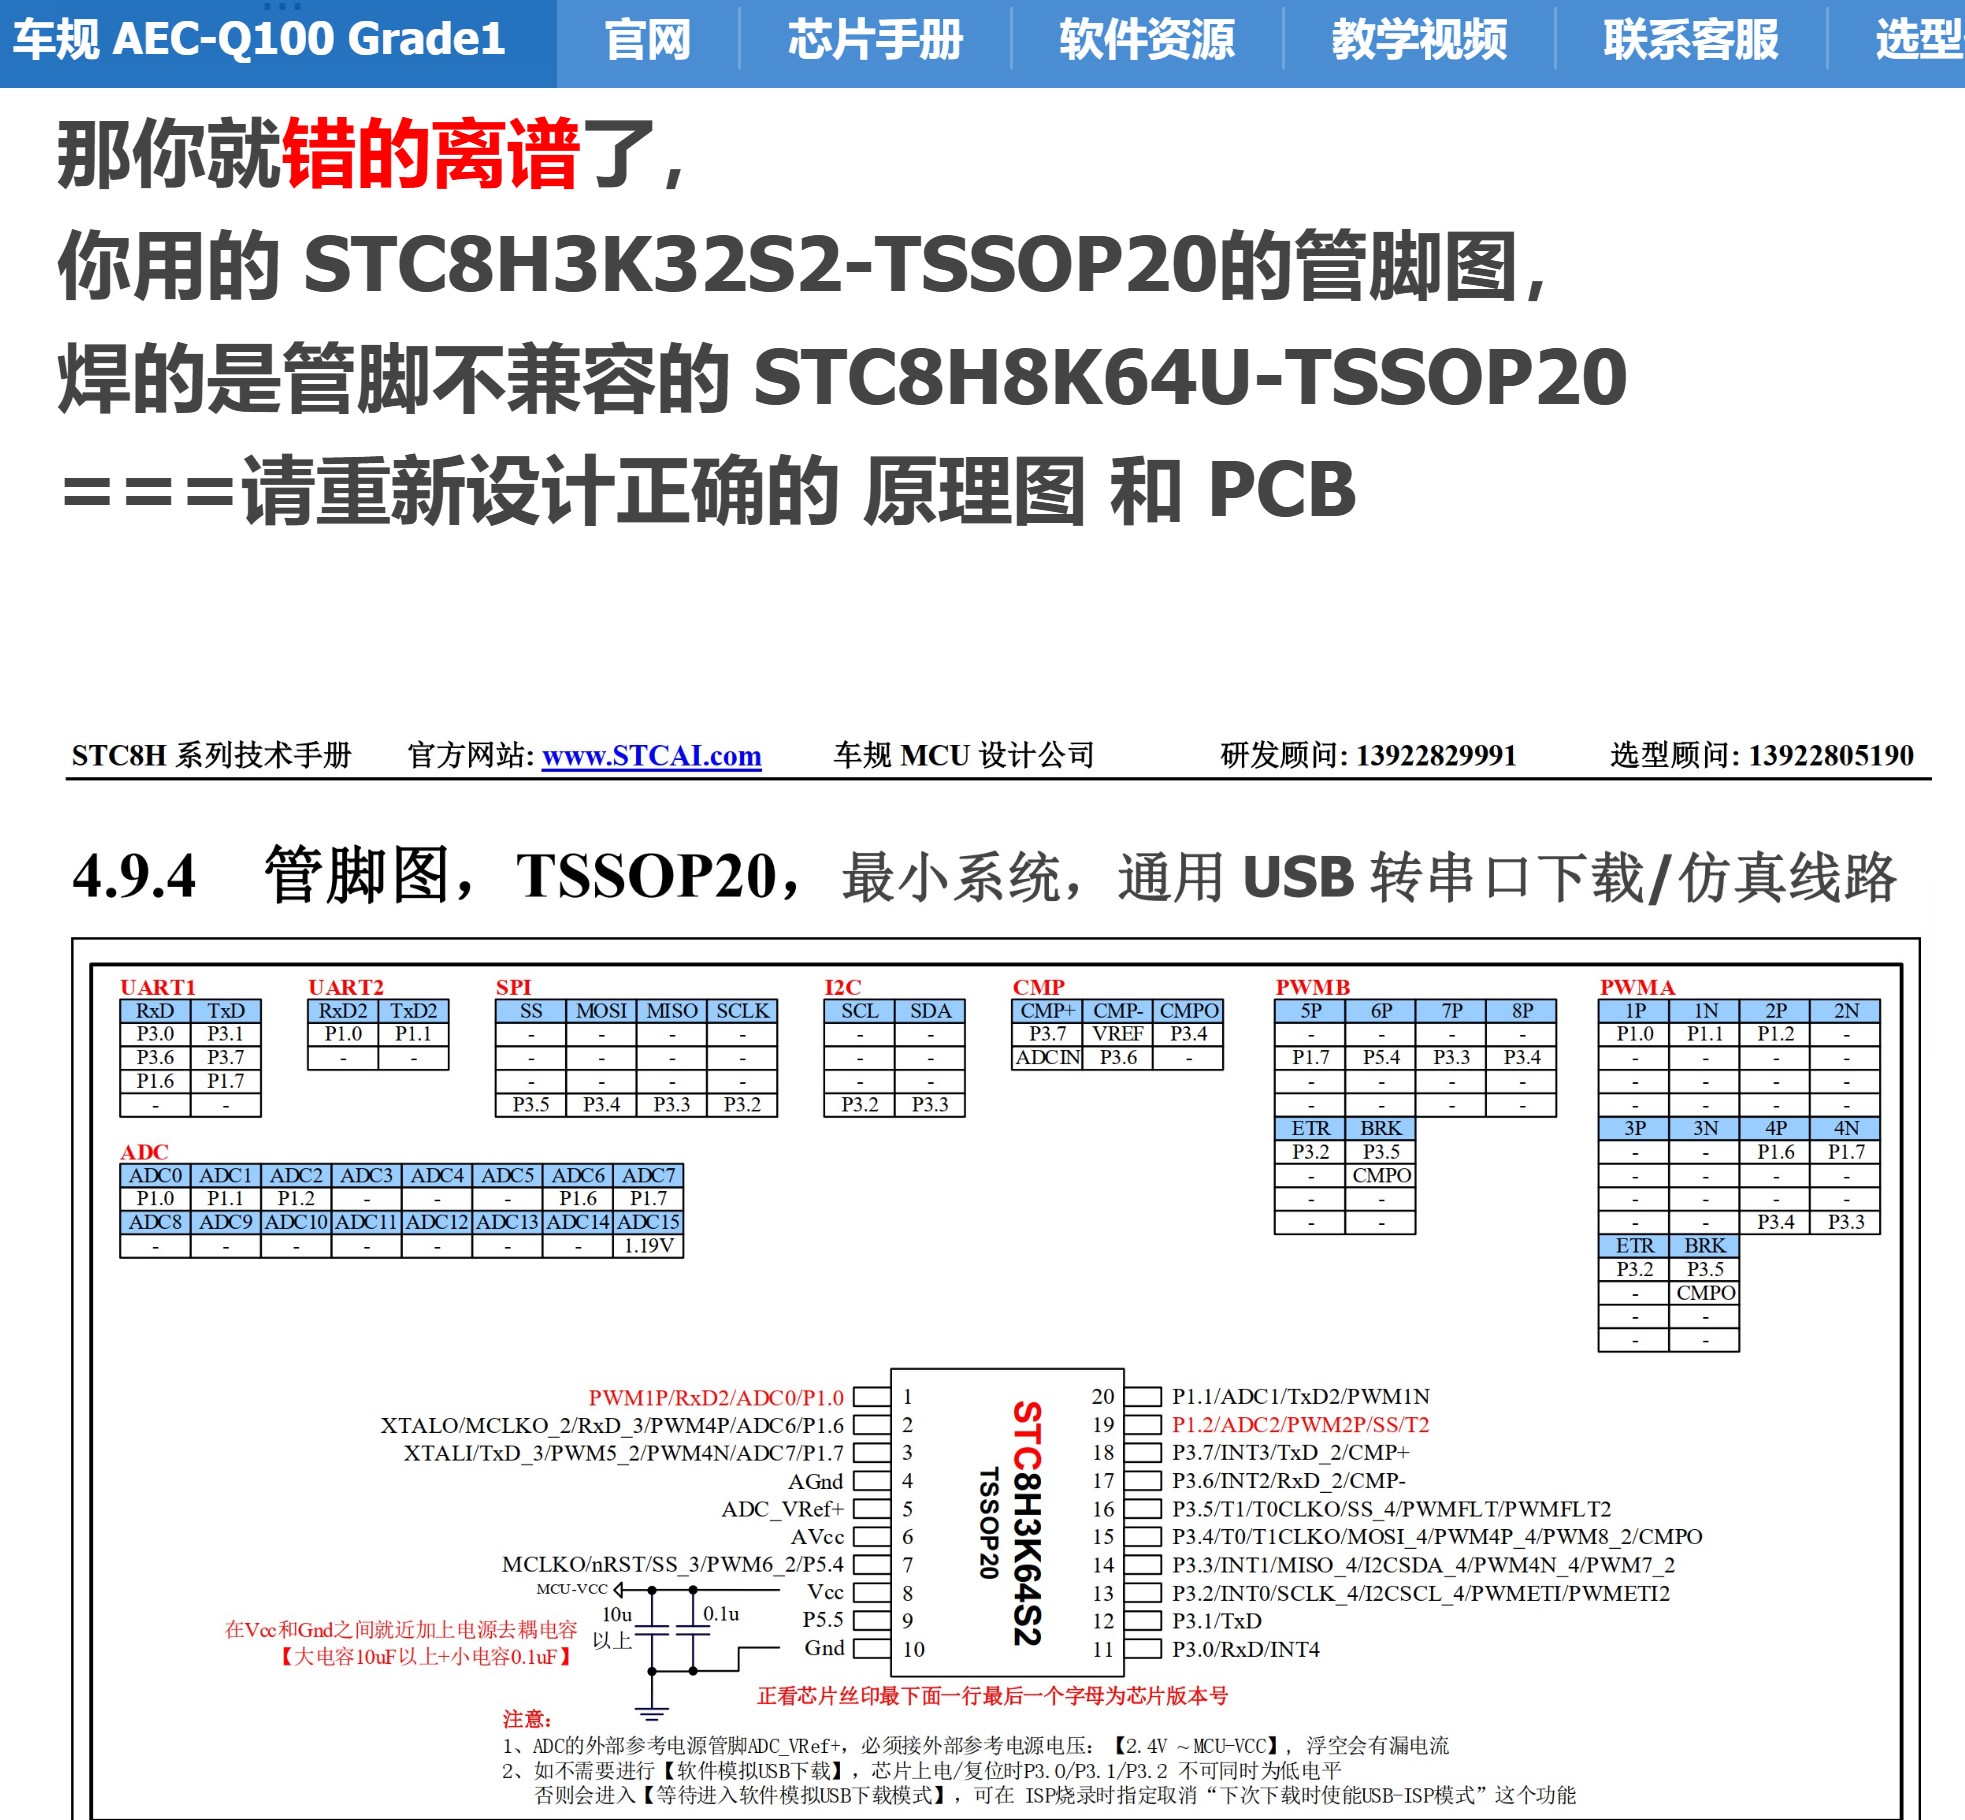The height and width of the screenshot is (1820, 1965).
Task: Click the 8P header cell in PWMB table
Action: pos(1522,1011)
